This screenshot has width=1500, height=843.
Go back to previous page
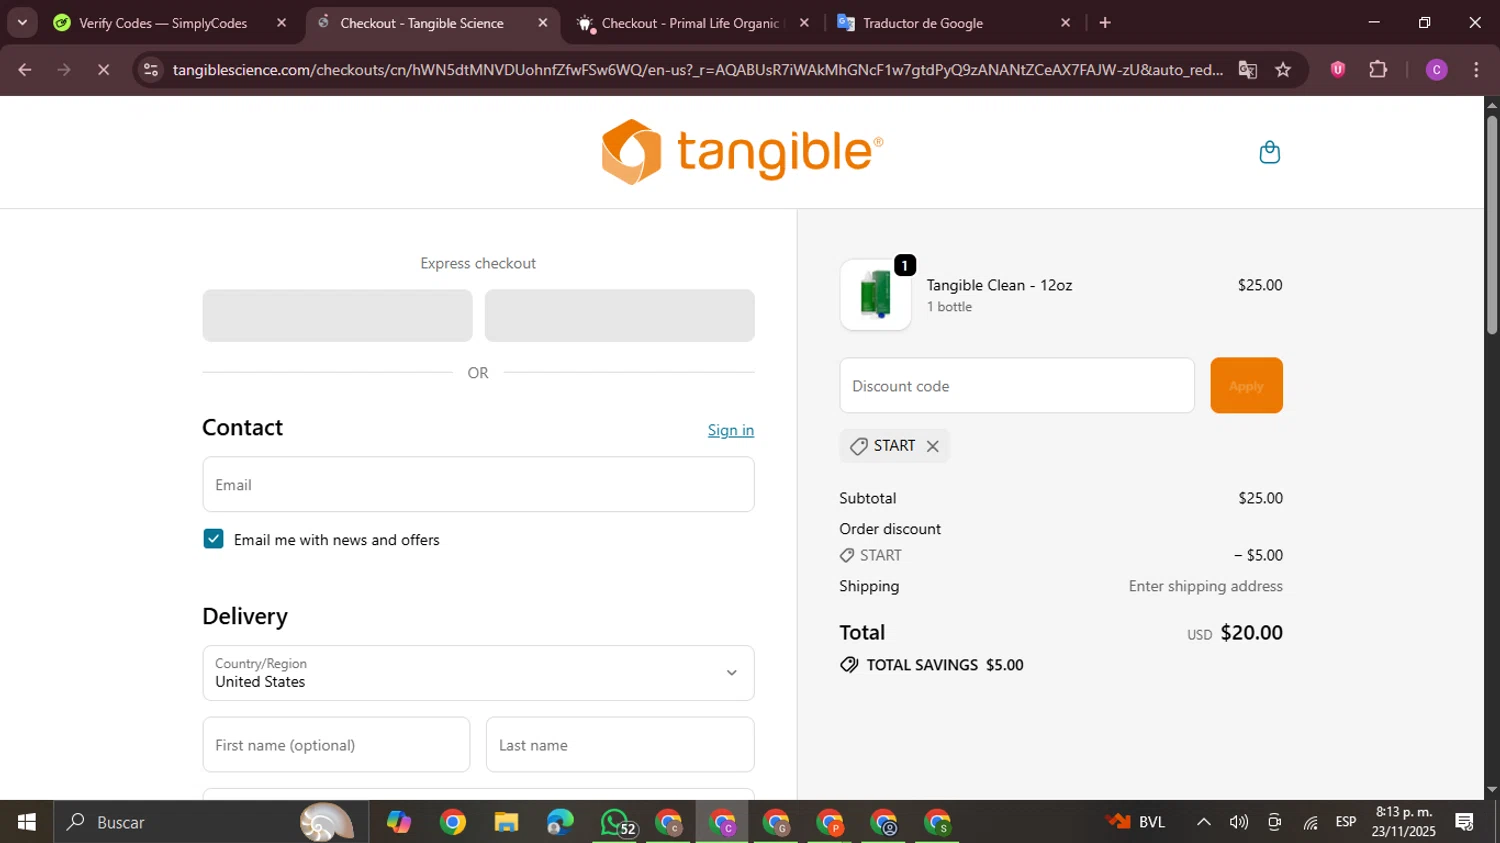(x=25, y=70)
